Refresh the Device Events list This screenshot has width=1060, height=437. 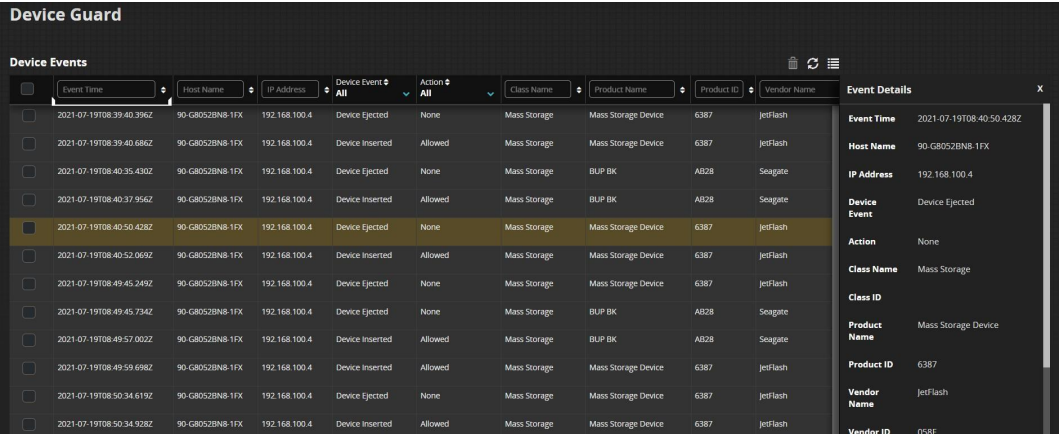tap(813, 63)
